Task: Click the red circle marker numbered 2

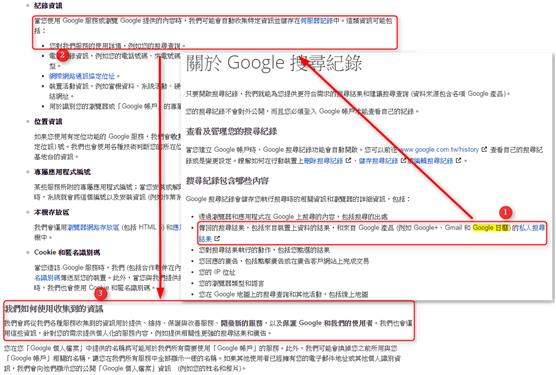Action: [x=62, y=55]
